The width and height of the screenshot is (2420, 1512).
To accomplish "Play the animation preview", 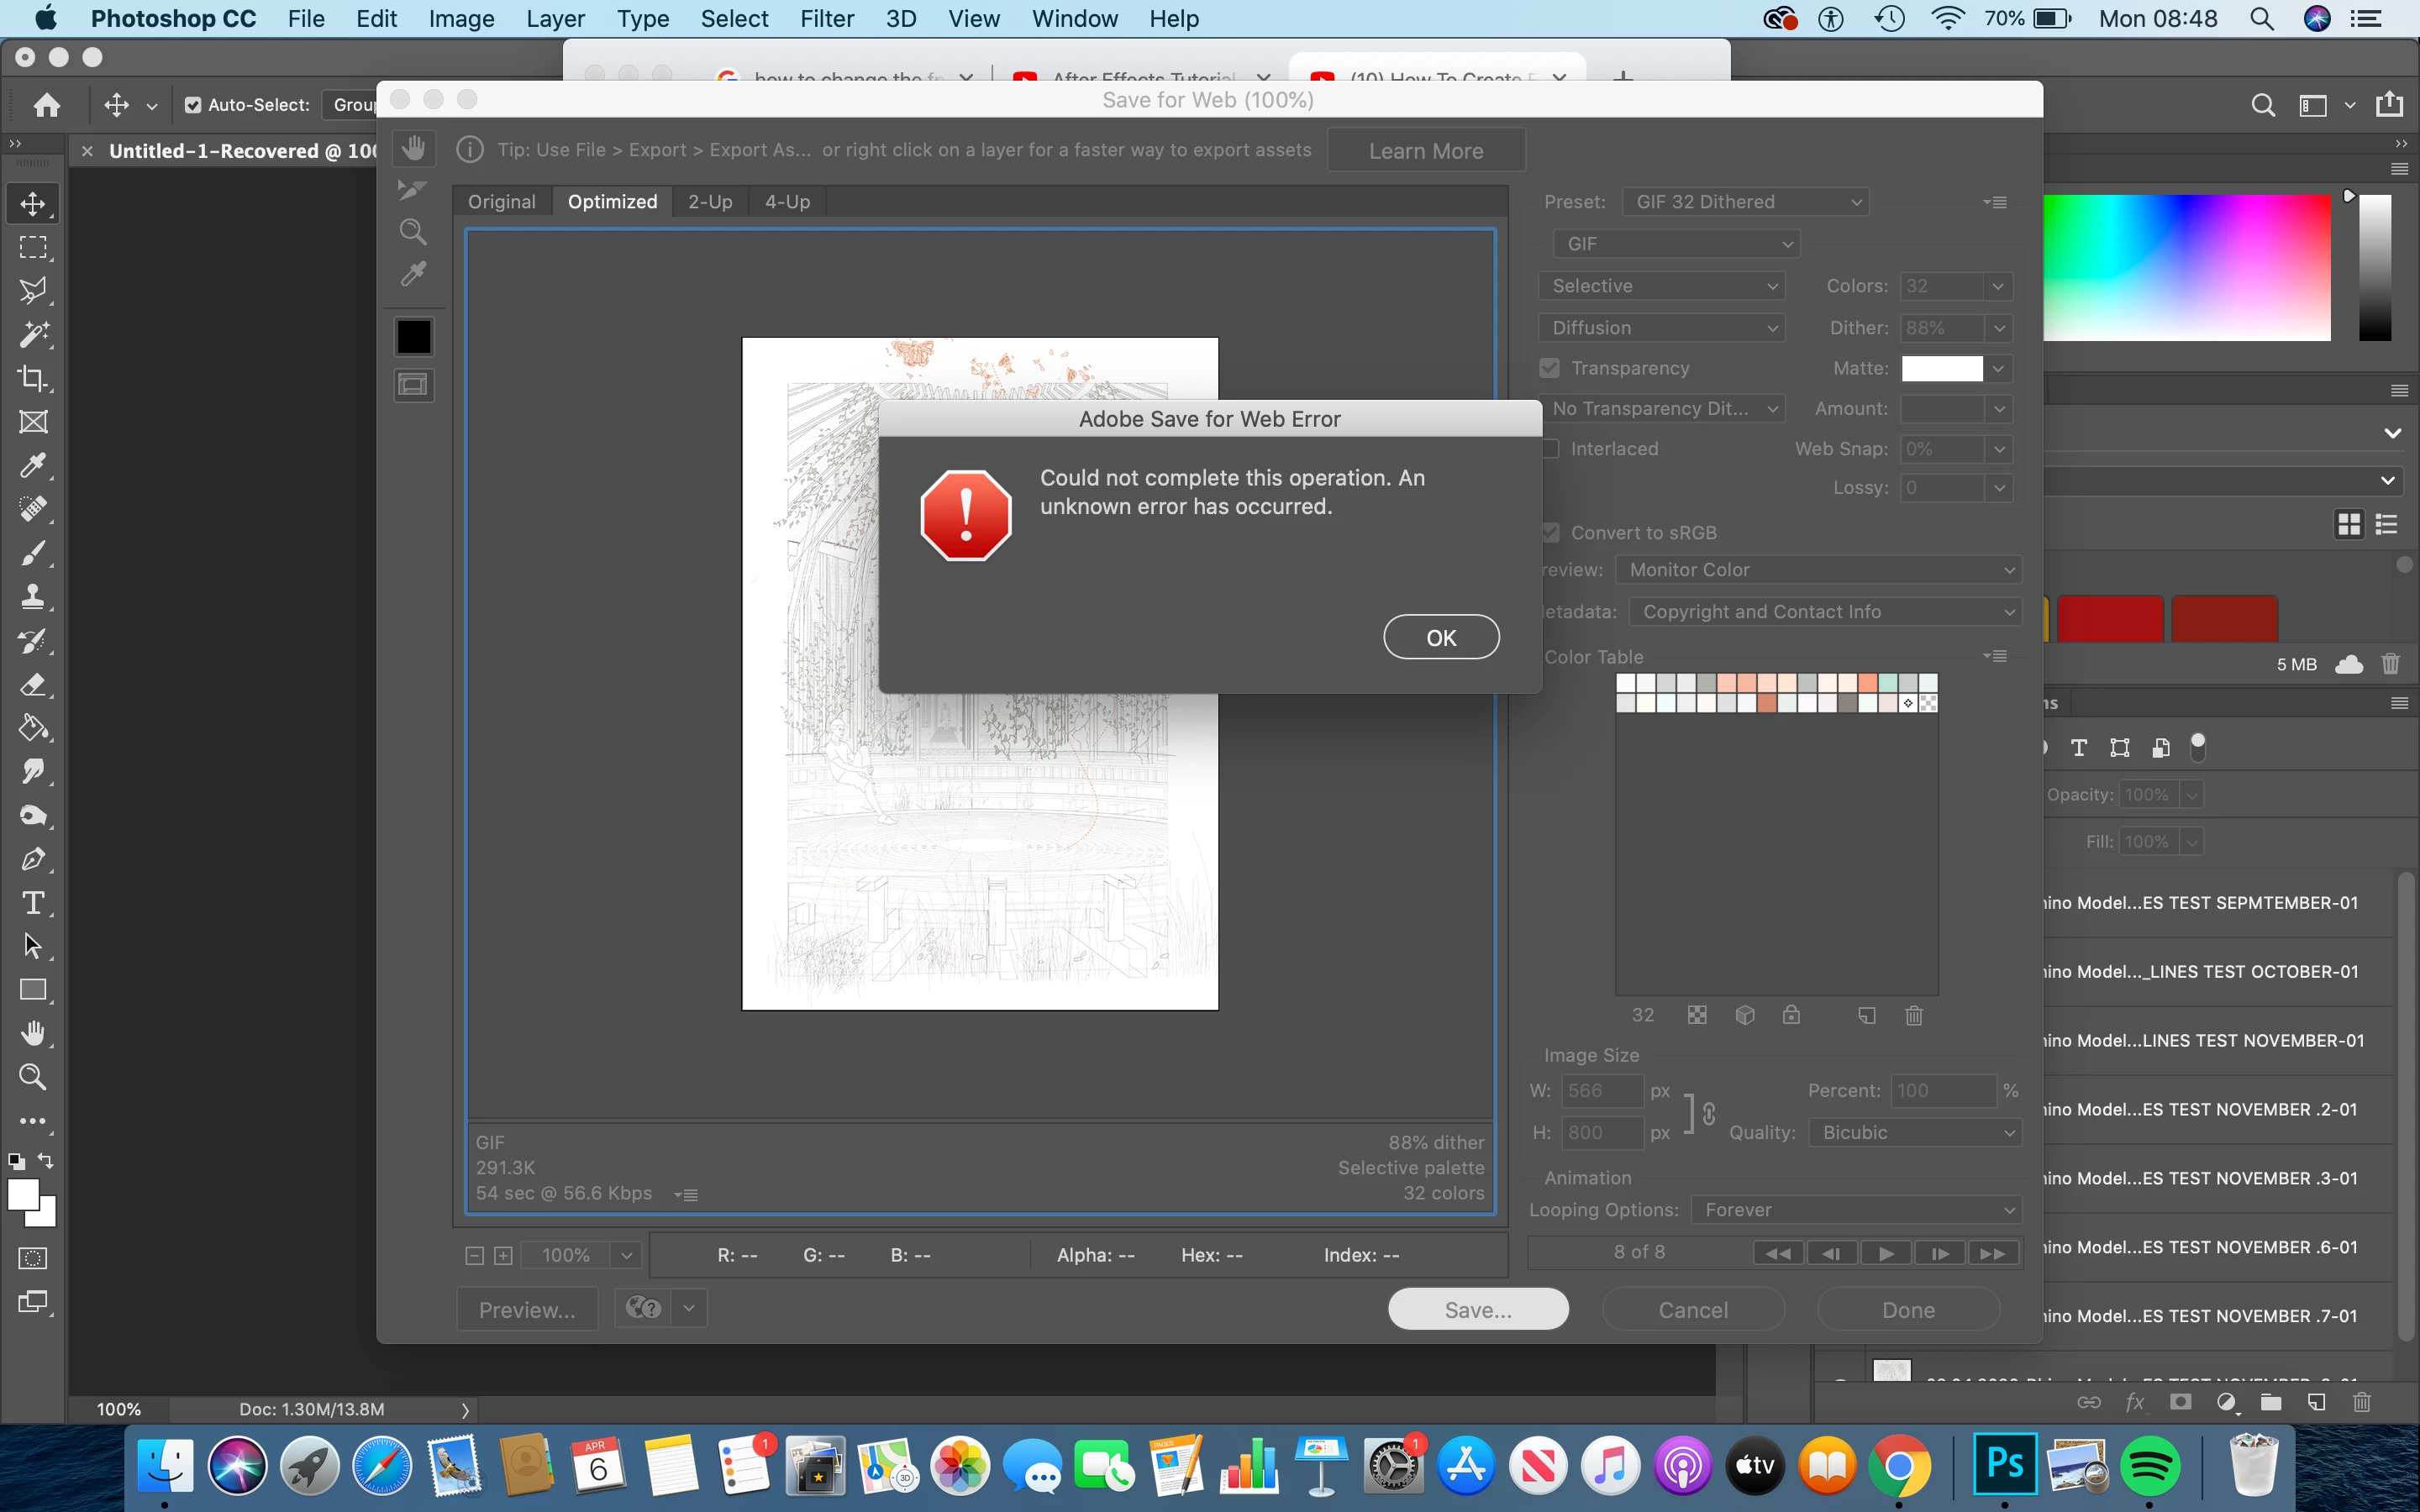I will [x=1885, y=1253].
